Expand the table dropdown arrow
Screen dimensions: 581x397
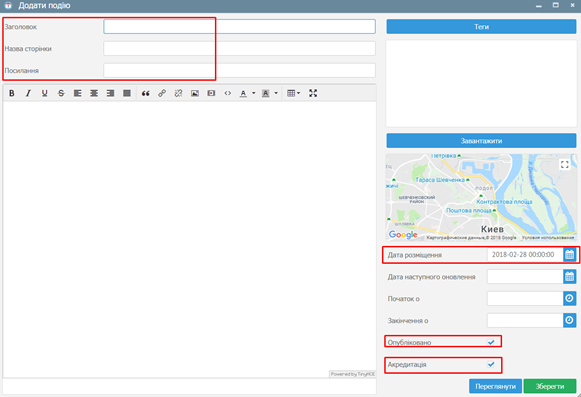(x=299, y=93)
